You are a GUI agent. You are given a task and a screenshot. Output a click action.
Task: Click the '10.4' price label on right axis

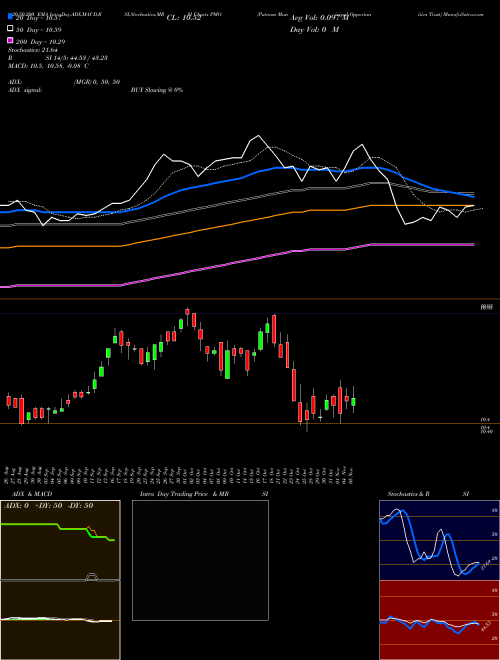coord(485,420)
